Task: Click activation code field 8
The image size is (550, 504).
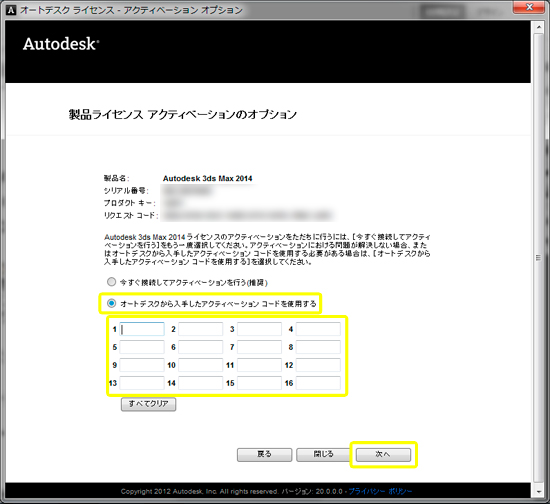Action: pyautogui.click(x=318, y=347)
